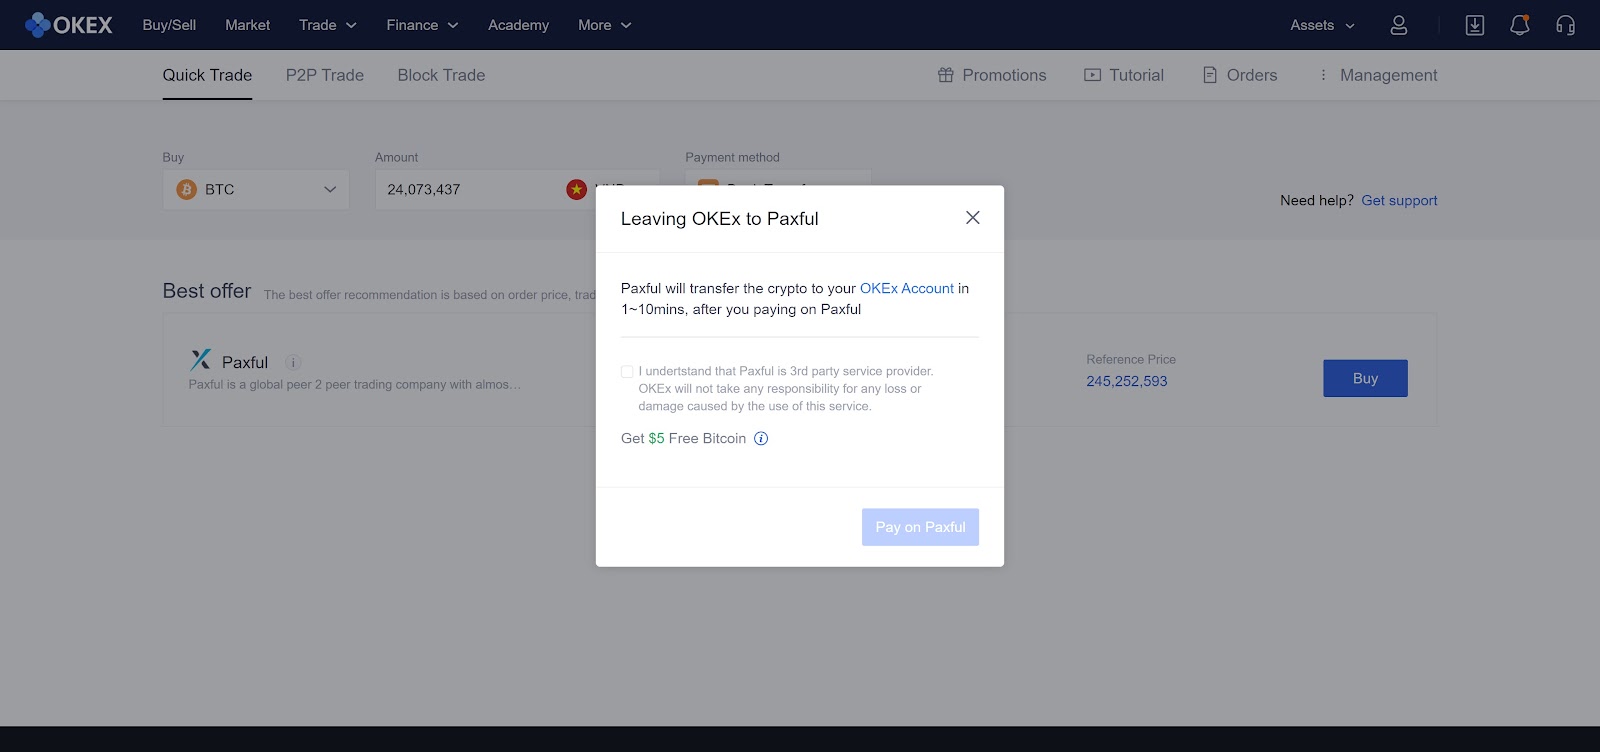The width and height of the screenshot is (1600, 752).
Task: Switch to Block Trade tab
Action: 441,75
